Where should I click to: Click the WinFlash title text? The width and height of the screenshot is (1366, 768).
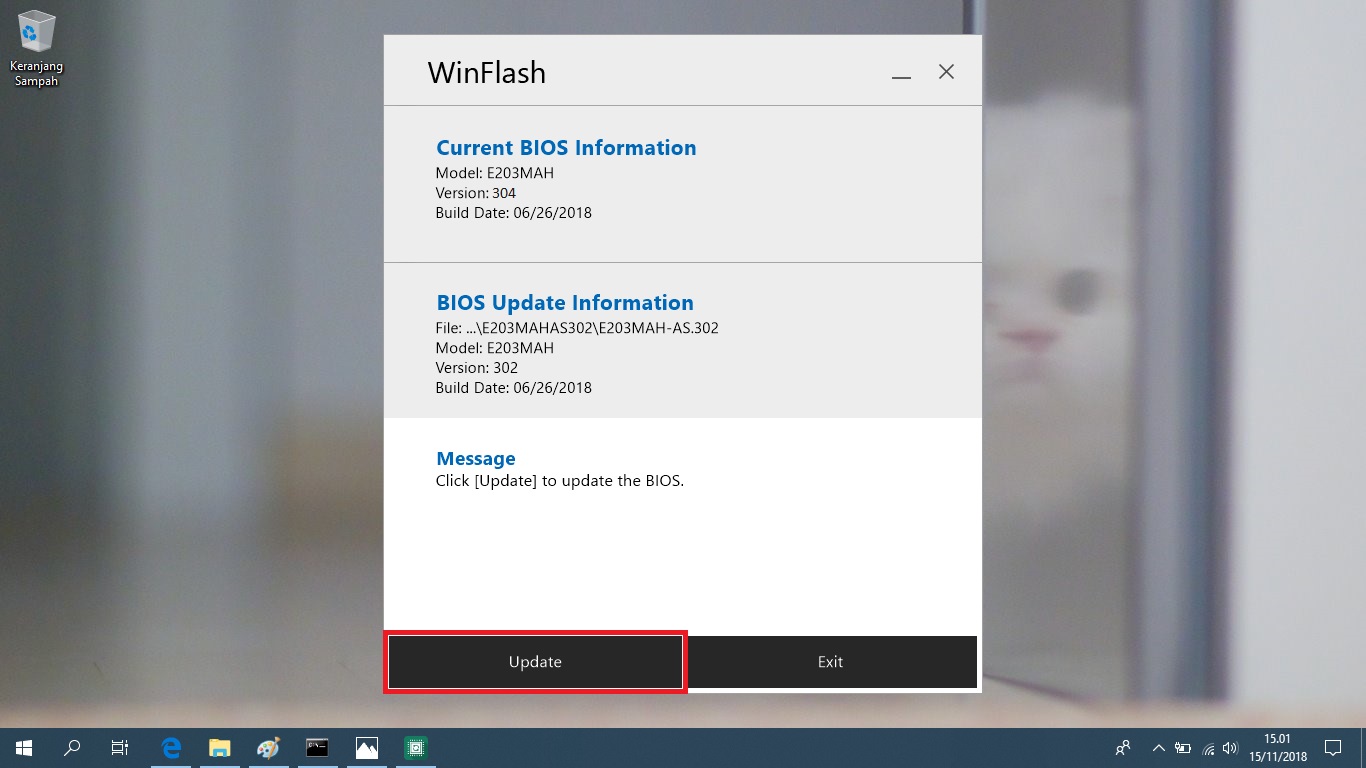(487, 72)
